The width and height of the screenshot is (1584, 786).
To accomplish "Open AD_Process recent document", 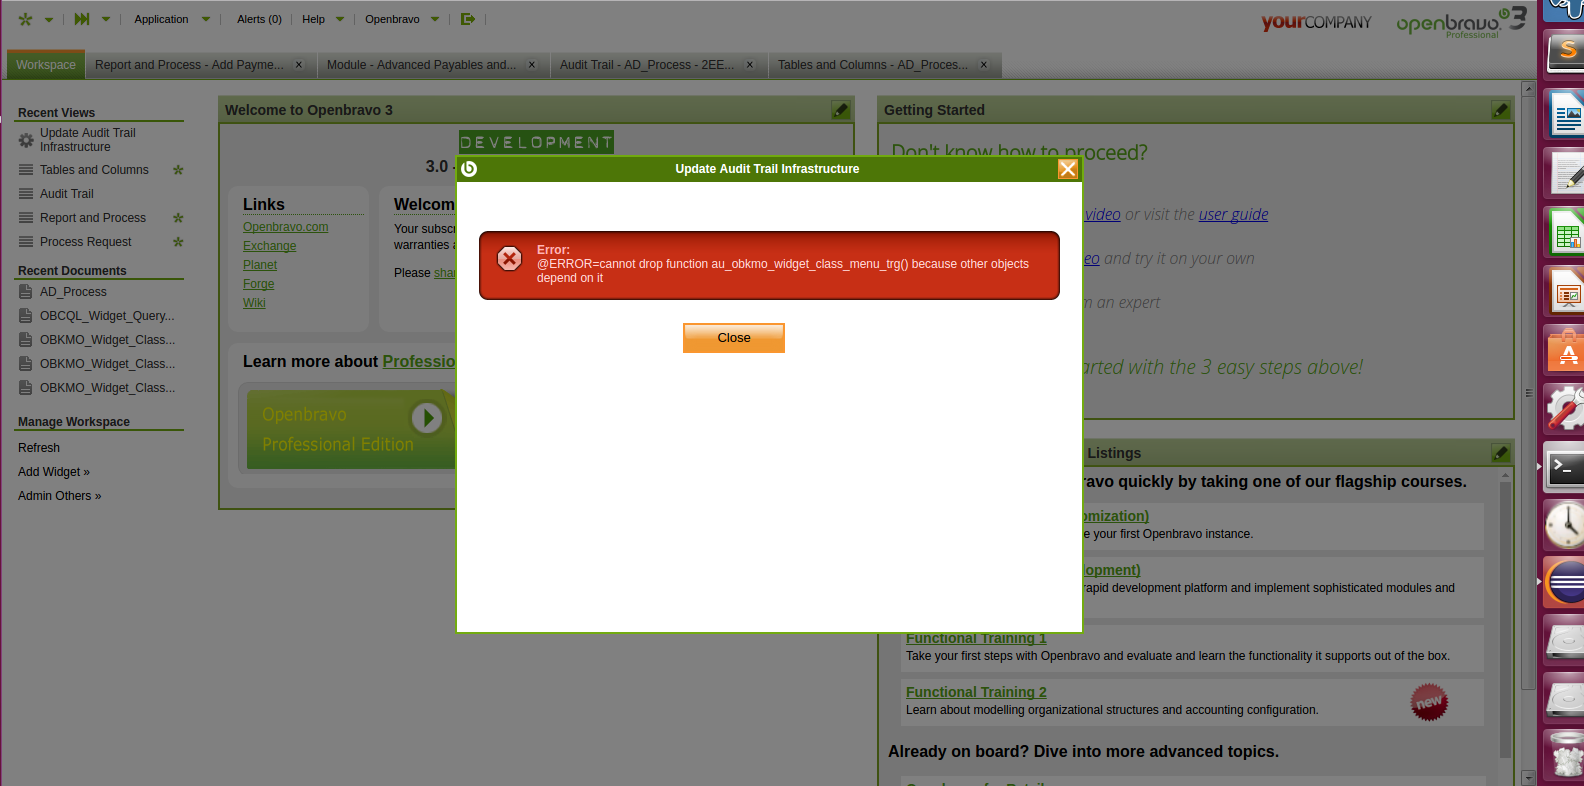I will click(x=73, y=292).
